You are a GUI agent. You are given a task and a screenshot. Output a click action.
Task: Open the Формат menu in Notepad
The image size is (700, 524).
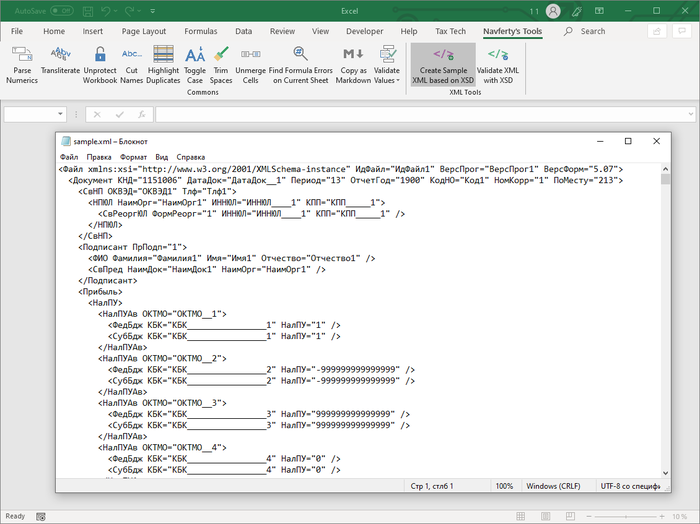coord(133,157)
